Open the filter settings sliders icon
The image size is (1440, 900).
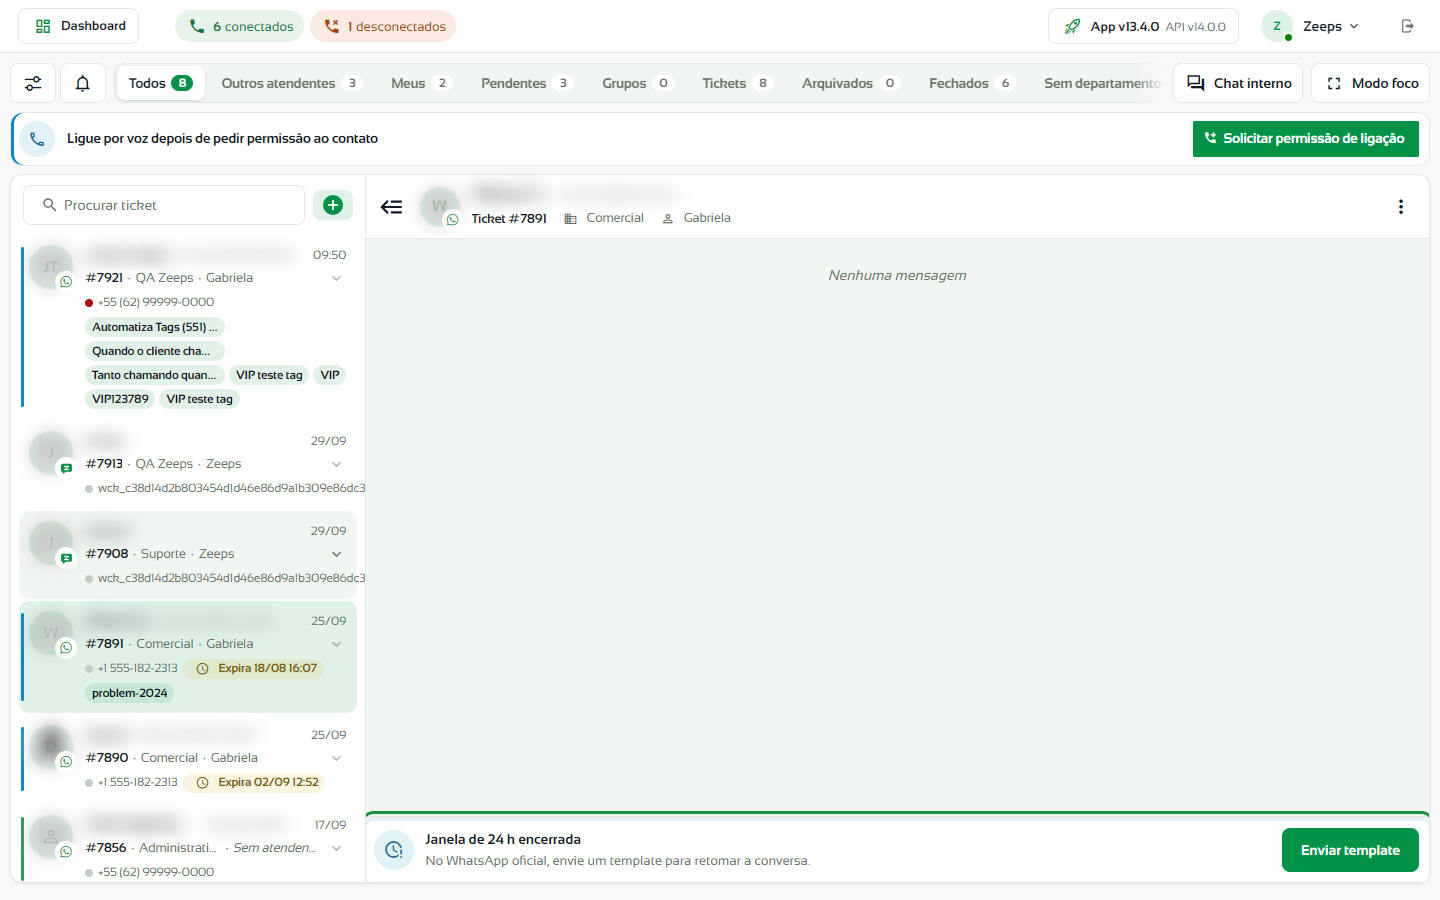point(33,83)
